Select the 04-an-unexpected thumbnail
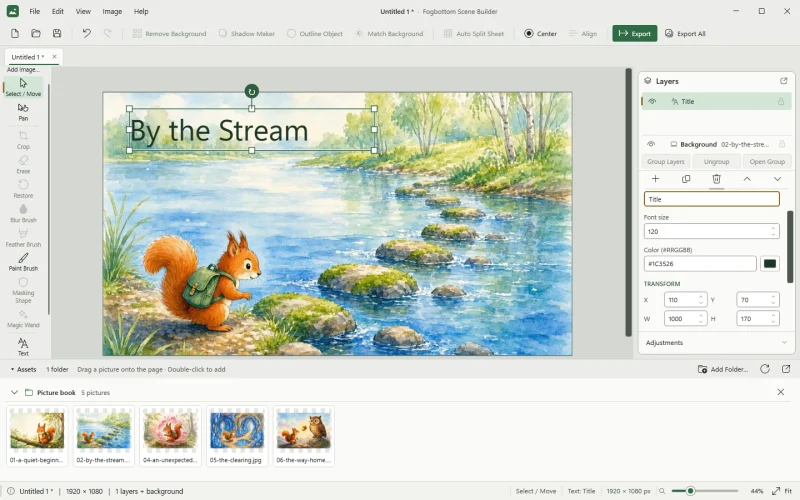800x500 pixels. (x=170, y=436)
